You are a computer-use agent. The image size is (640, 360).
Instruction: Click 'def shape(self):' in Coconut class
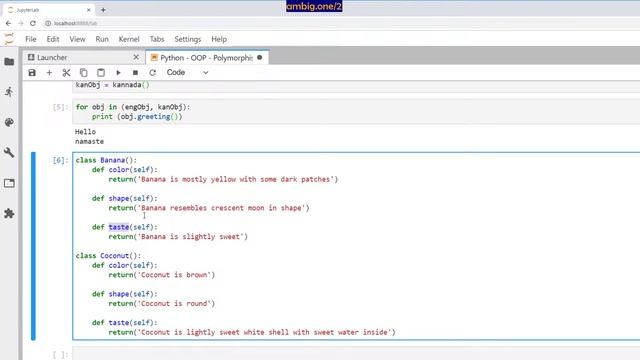(124, 294)
